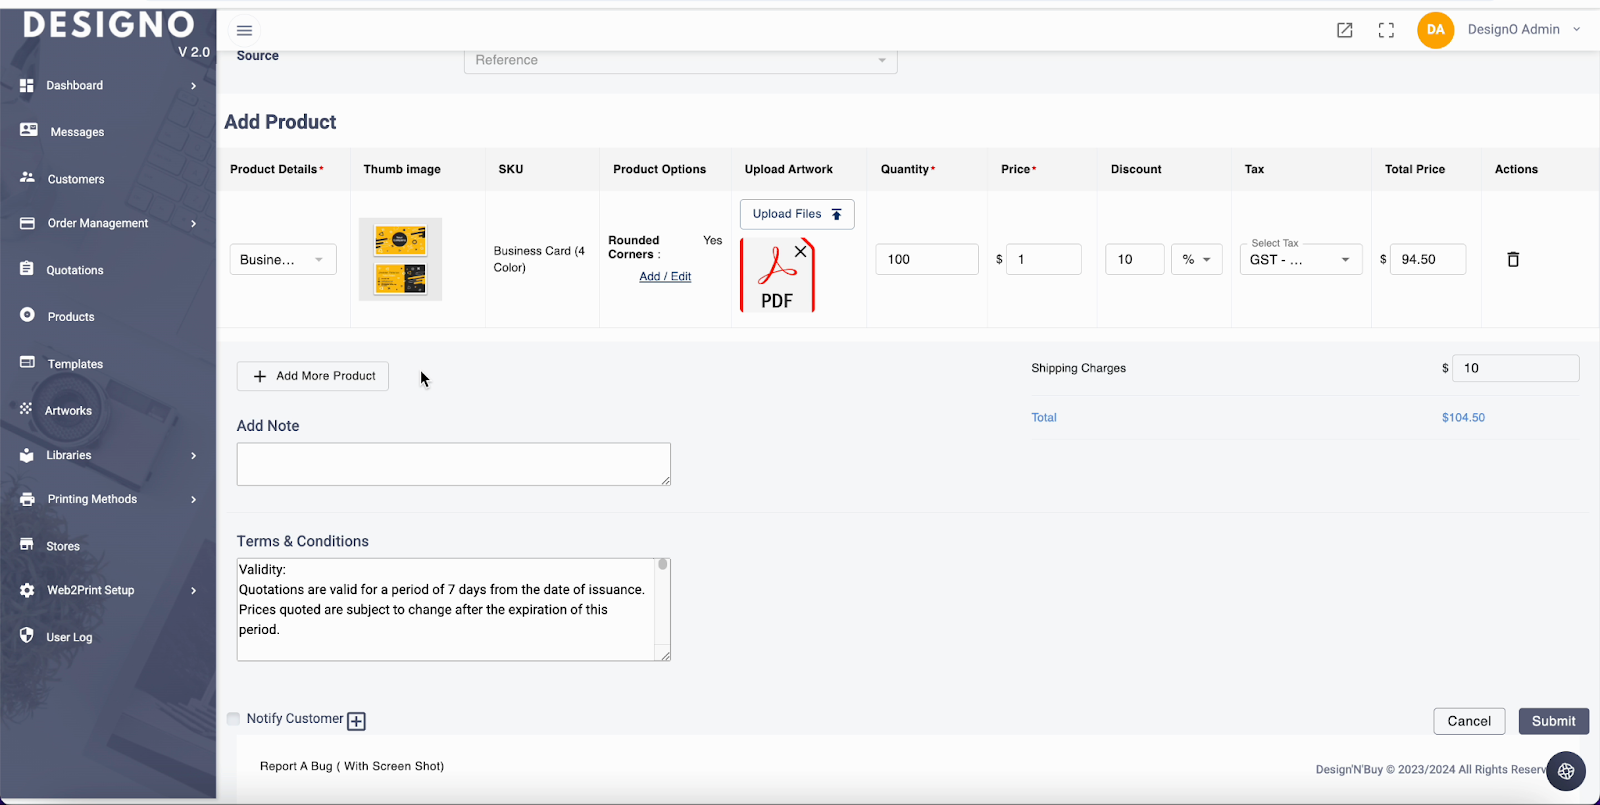The image size is (1600, 805).
Task: Expand the Order Management menu
Action: click(x=98, y=223)
